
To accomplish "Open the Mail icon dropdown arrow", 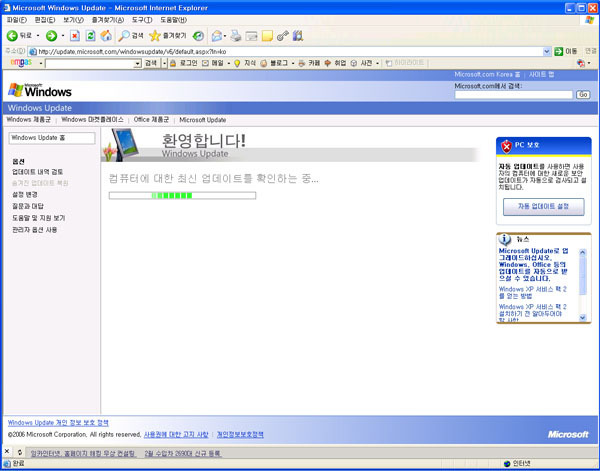I will pyautogui.click(x=225, y=36).
